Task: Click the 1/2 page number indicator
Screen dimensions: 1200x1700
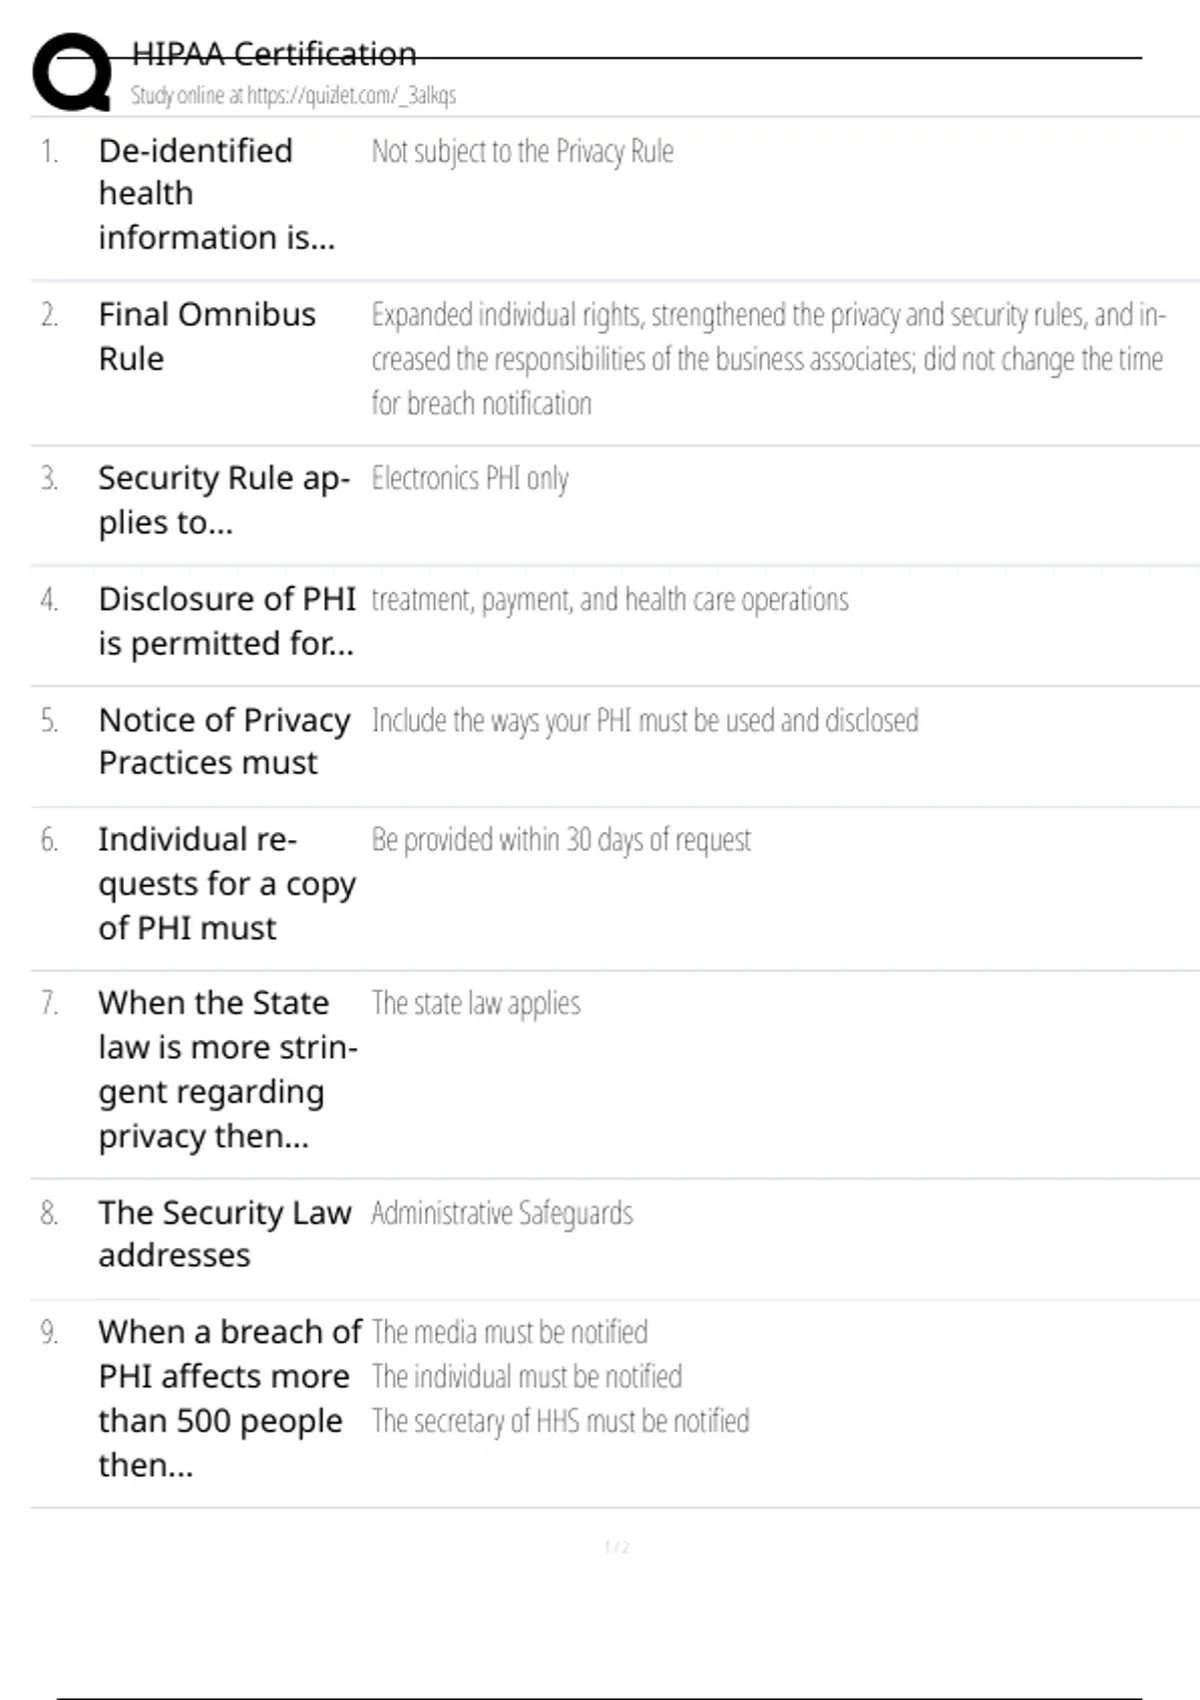Action: [x=616, y=1548]
